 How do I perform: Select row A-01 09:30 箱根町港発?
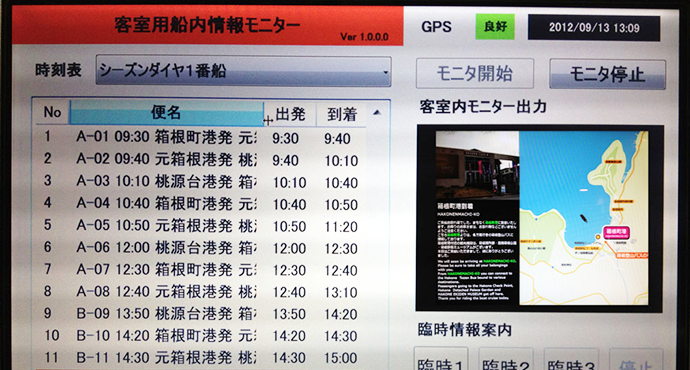200,138
